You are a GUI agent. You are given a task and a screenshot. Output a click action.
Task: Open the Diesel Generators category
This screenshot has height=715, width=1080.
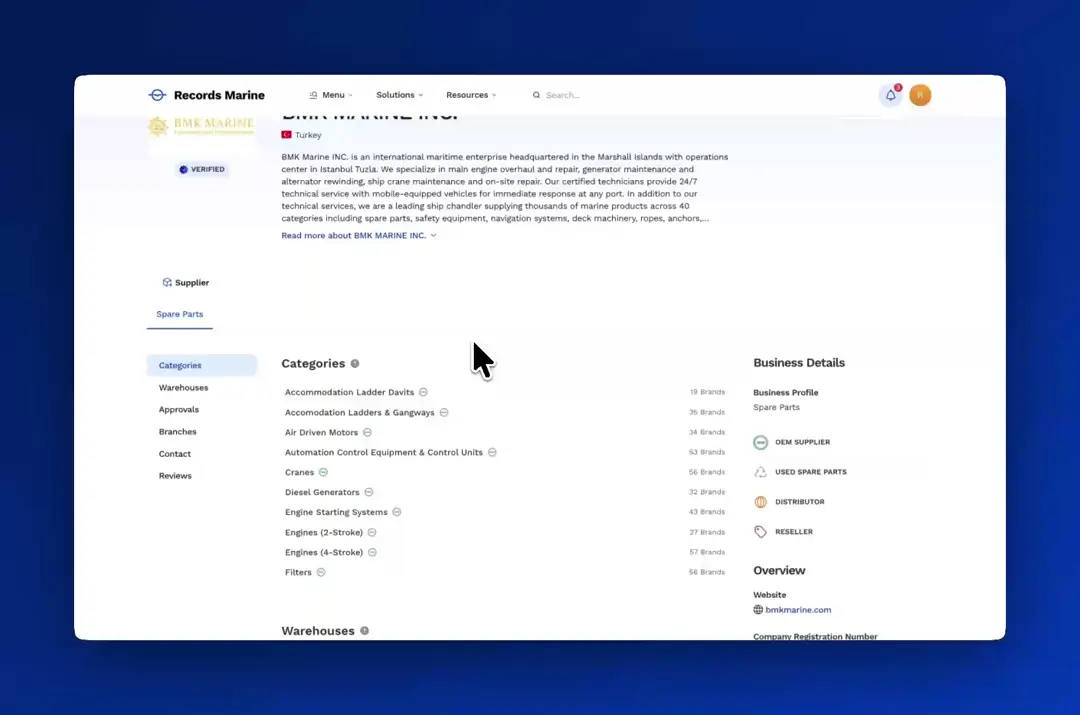[x=322, y=493]
